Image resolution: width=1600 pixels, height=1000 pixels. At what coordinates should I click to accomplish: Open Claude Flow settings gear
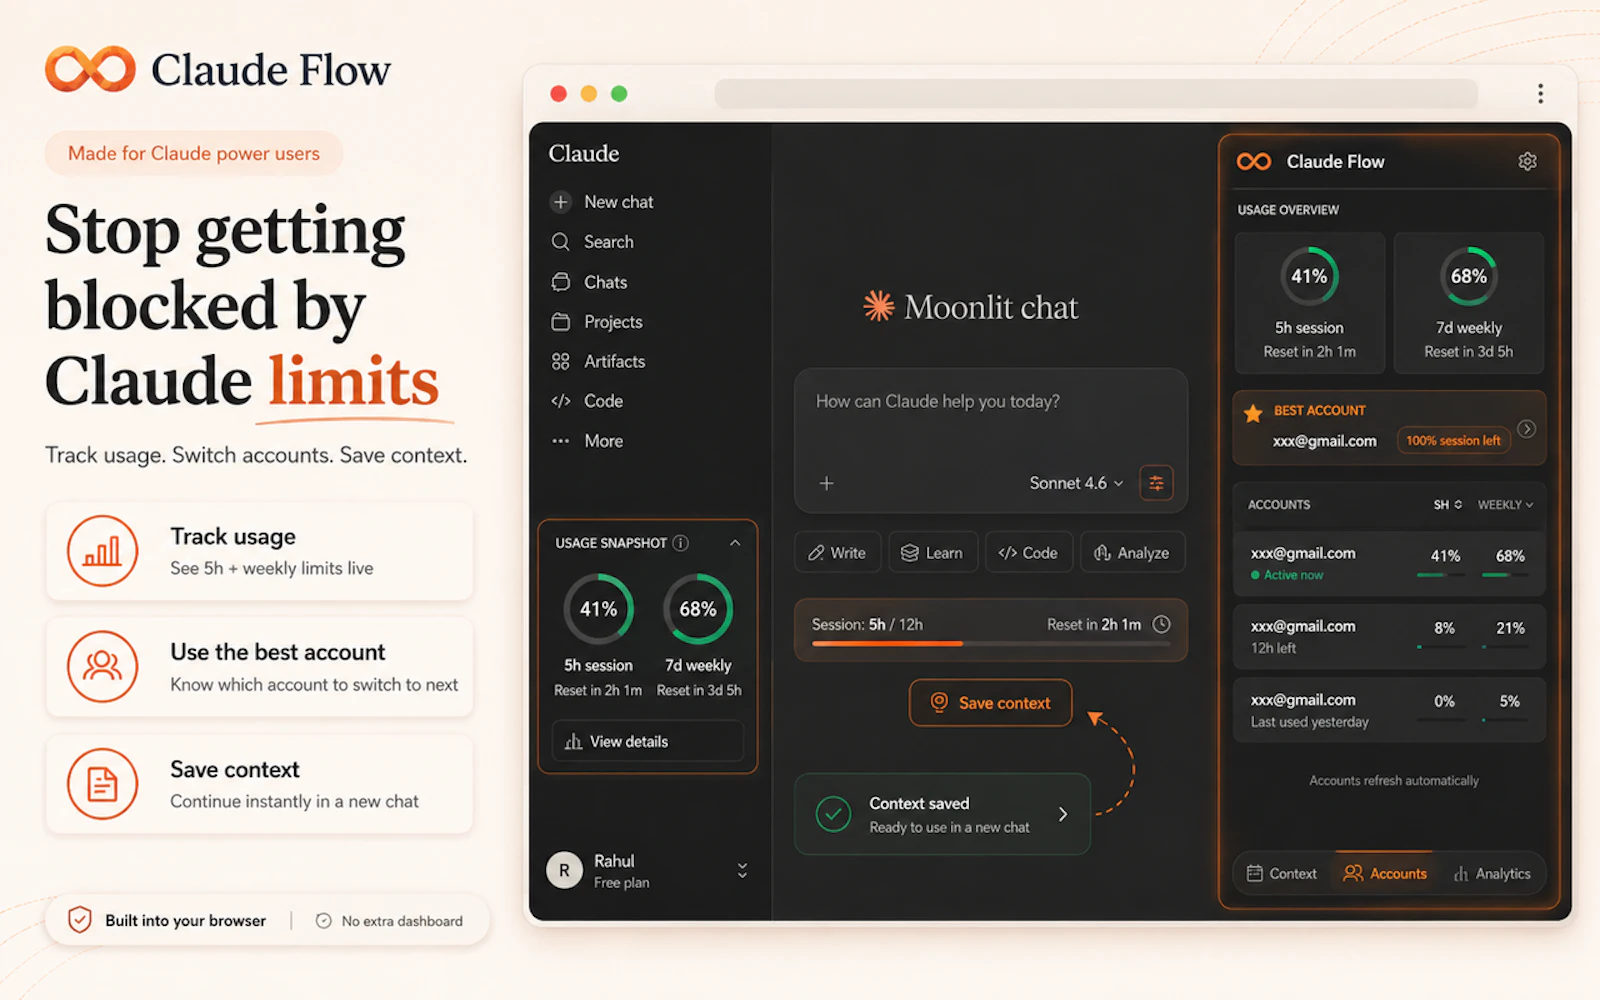[1527, 161]
